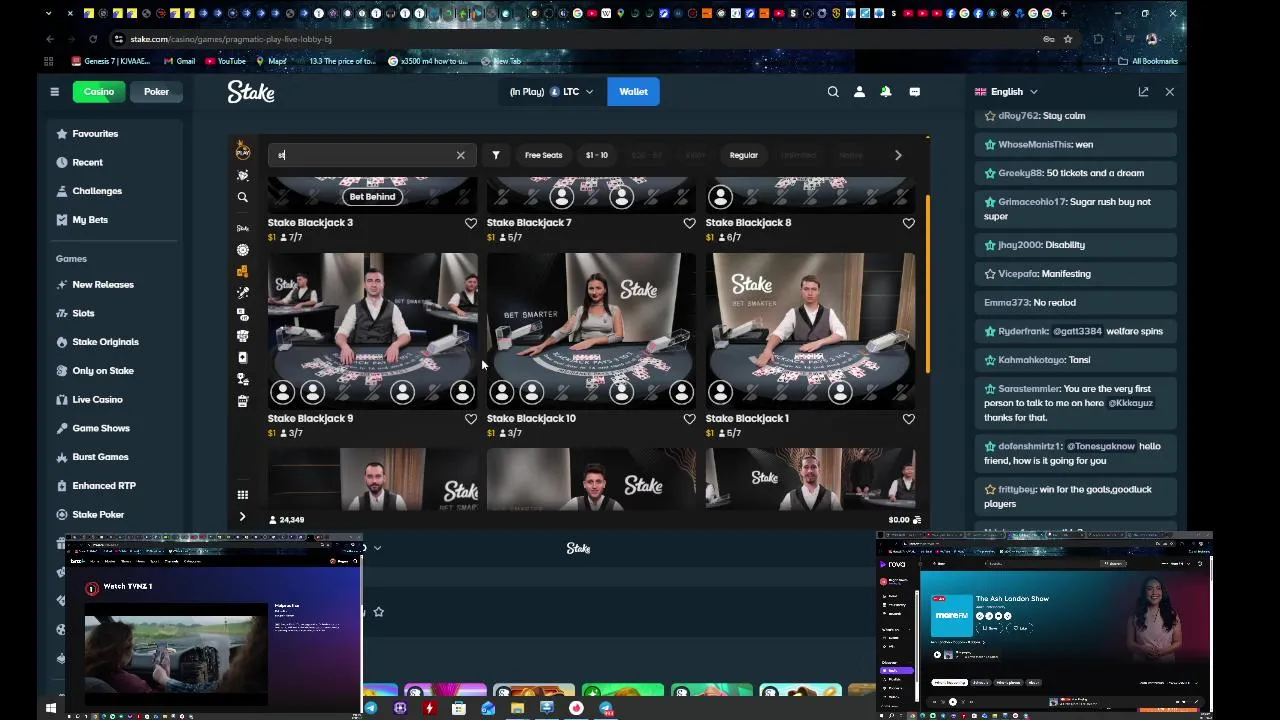Open the lobby magnifier search icon

pyautogui.click(x=242, y=197)
